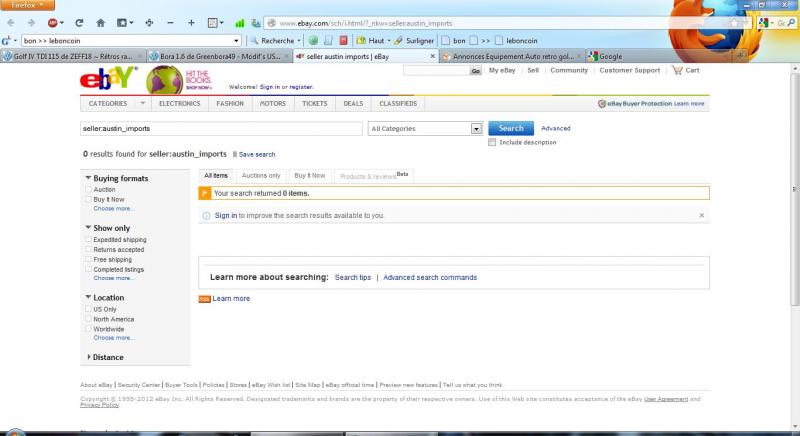
Task: Click the red book icon in Google toolbar
Action: pos(343,40)
